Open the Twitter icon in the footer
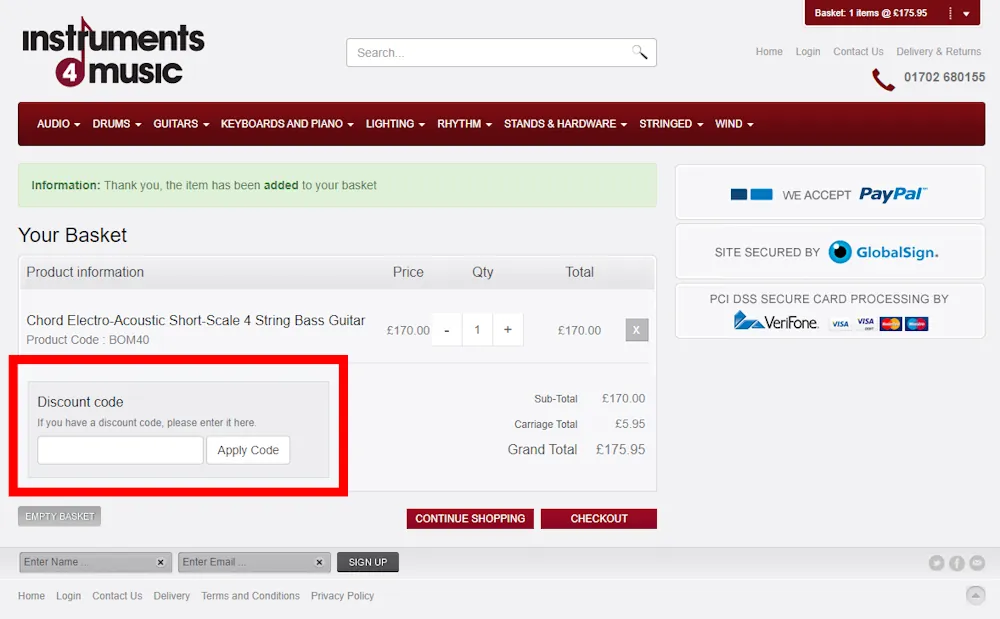 (x=936, y=563)
